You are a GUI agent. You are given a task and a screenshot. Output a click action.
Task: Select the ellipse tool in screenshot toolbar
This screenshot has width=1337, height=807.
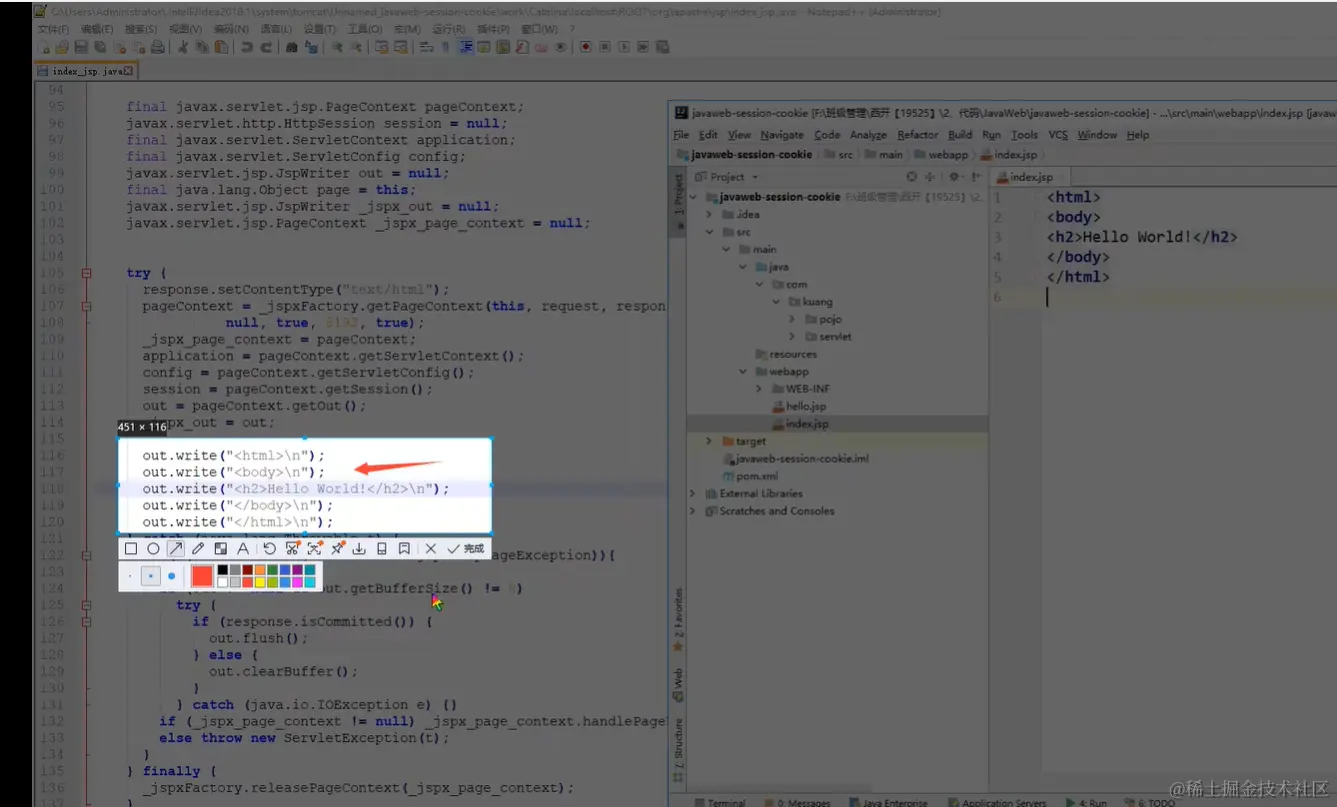click(x=153, y=549)
